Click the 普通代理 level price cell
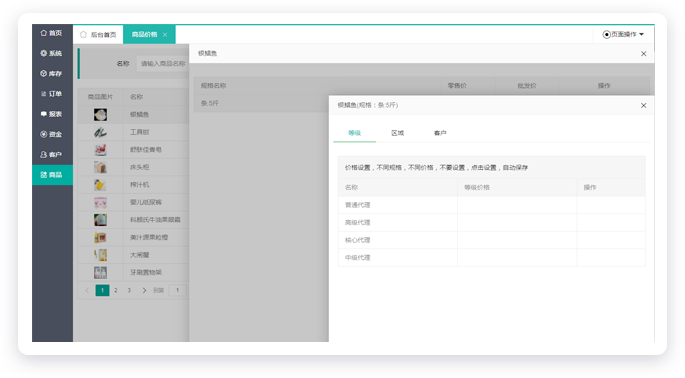 click(x=517, y=205)
